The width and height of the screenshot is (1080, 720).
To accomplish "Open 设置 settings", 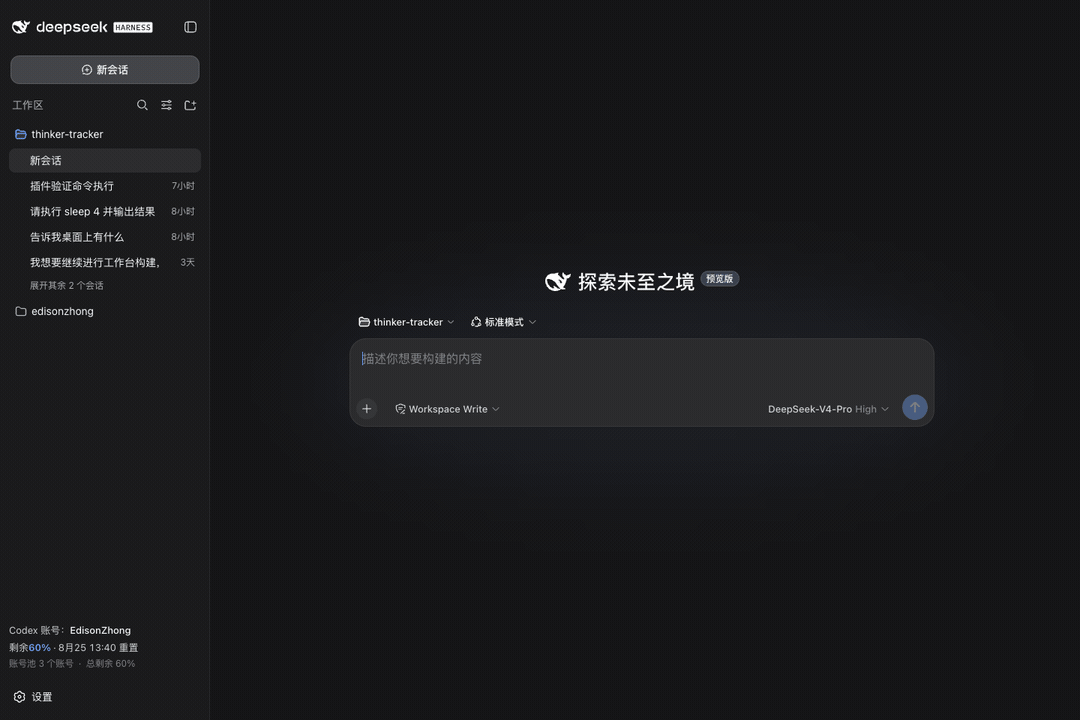I will click(33, 697).
